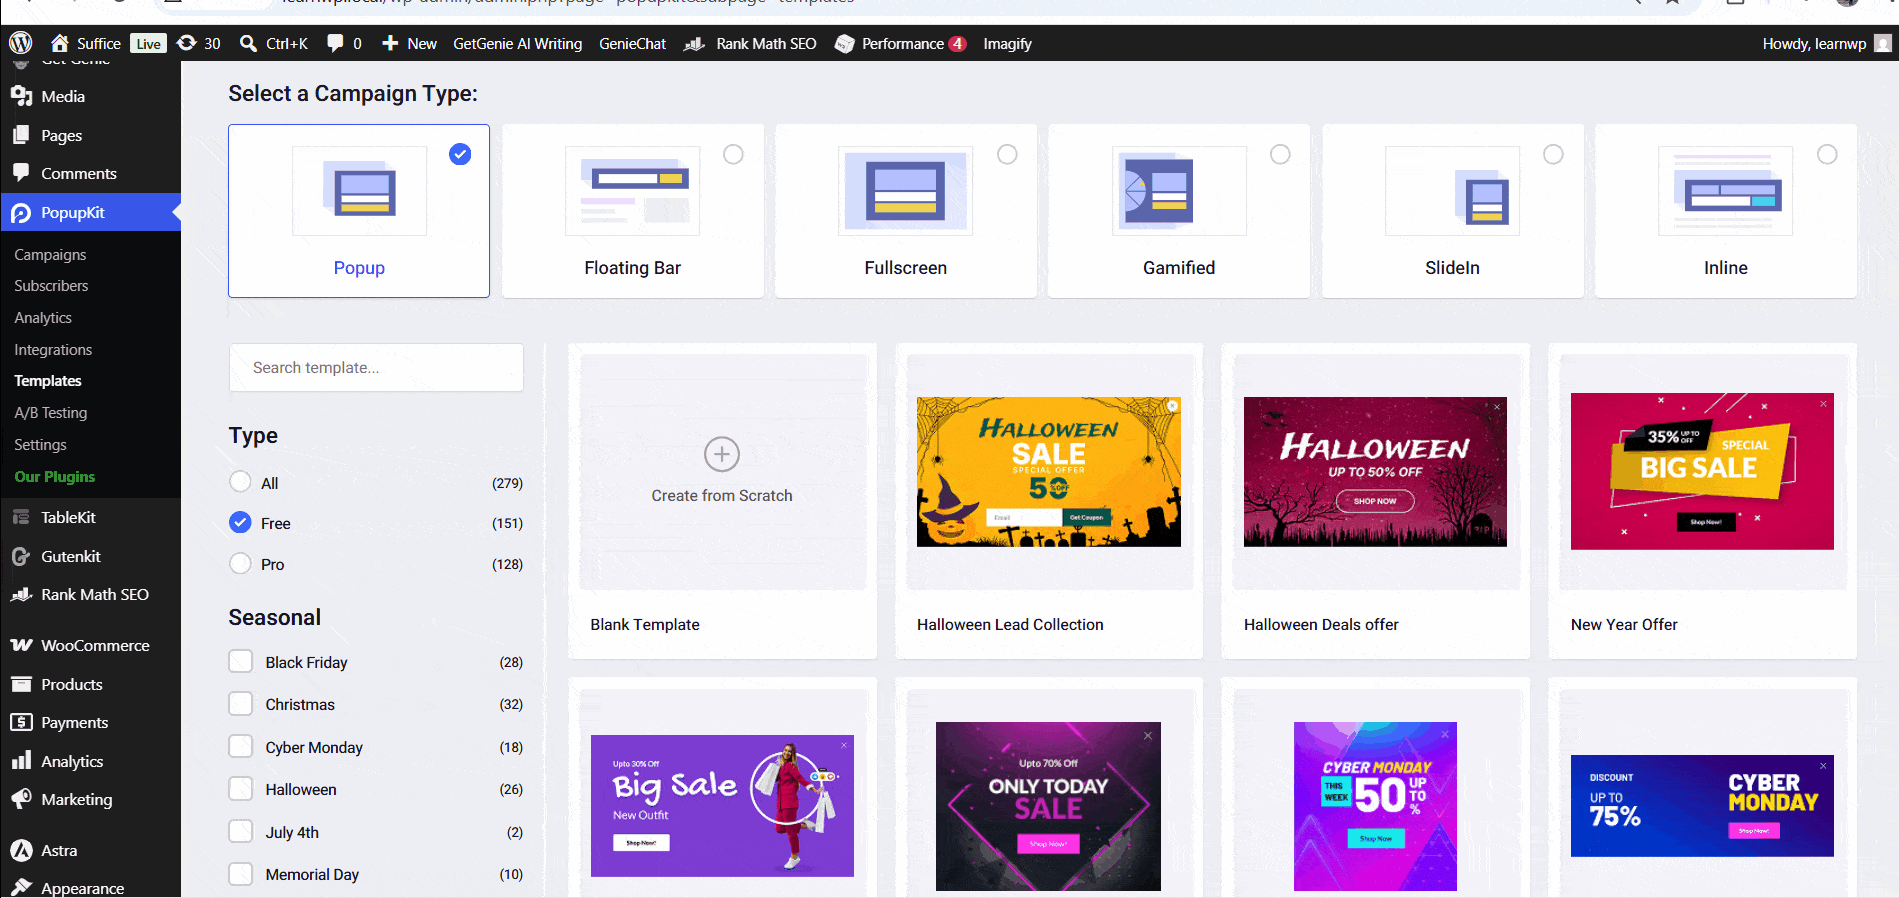Click the TableKit sidebar icon
This screenshot has height=898, width=1899.
tap(21, 517)
